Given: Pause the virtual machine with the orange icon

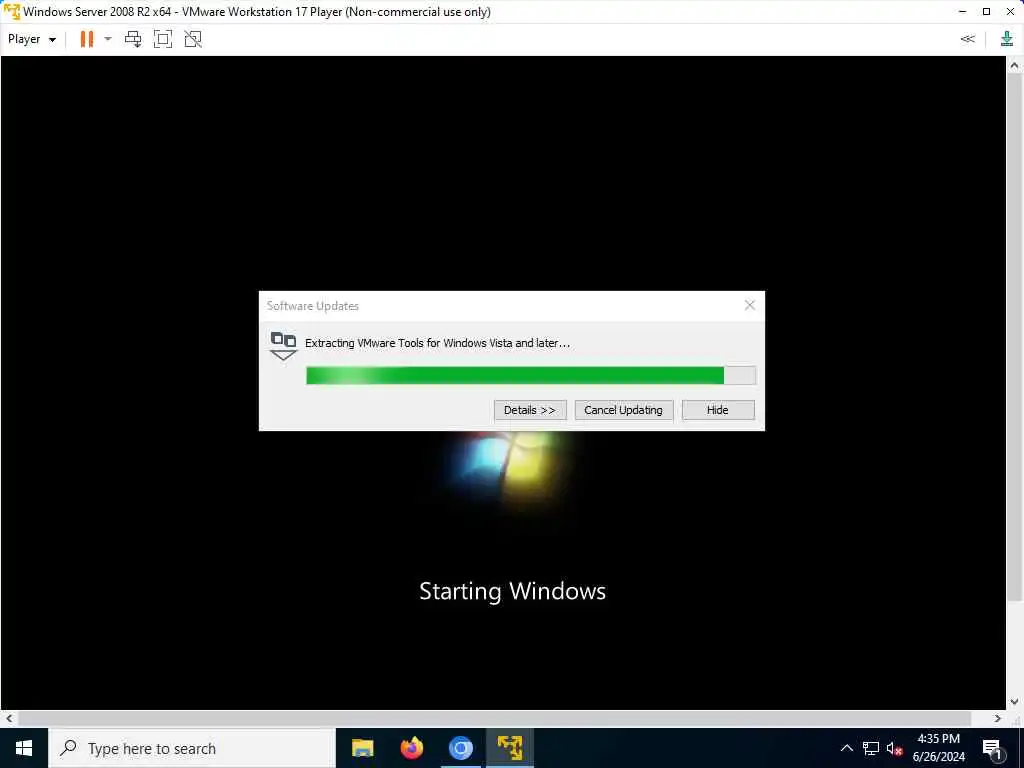Looking at the screenshot, I should click(87, 39).
